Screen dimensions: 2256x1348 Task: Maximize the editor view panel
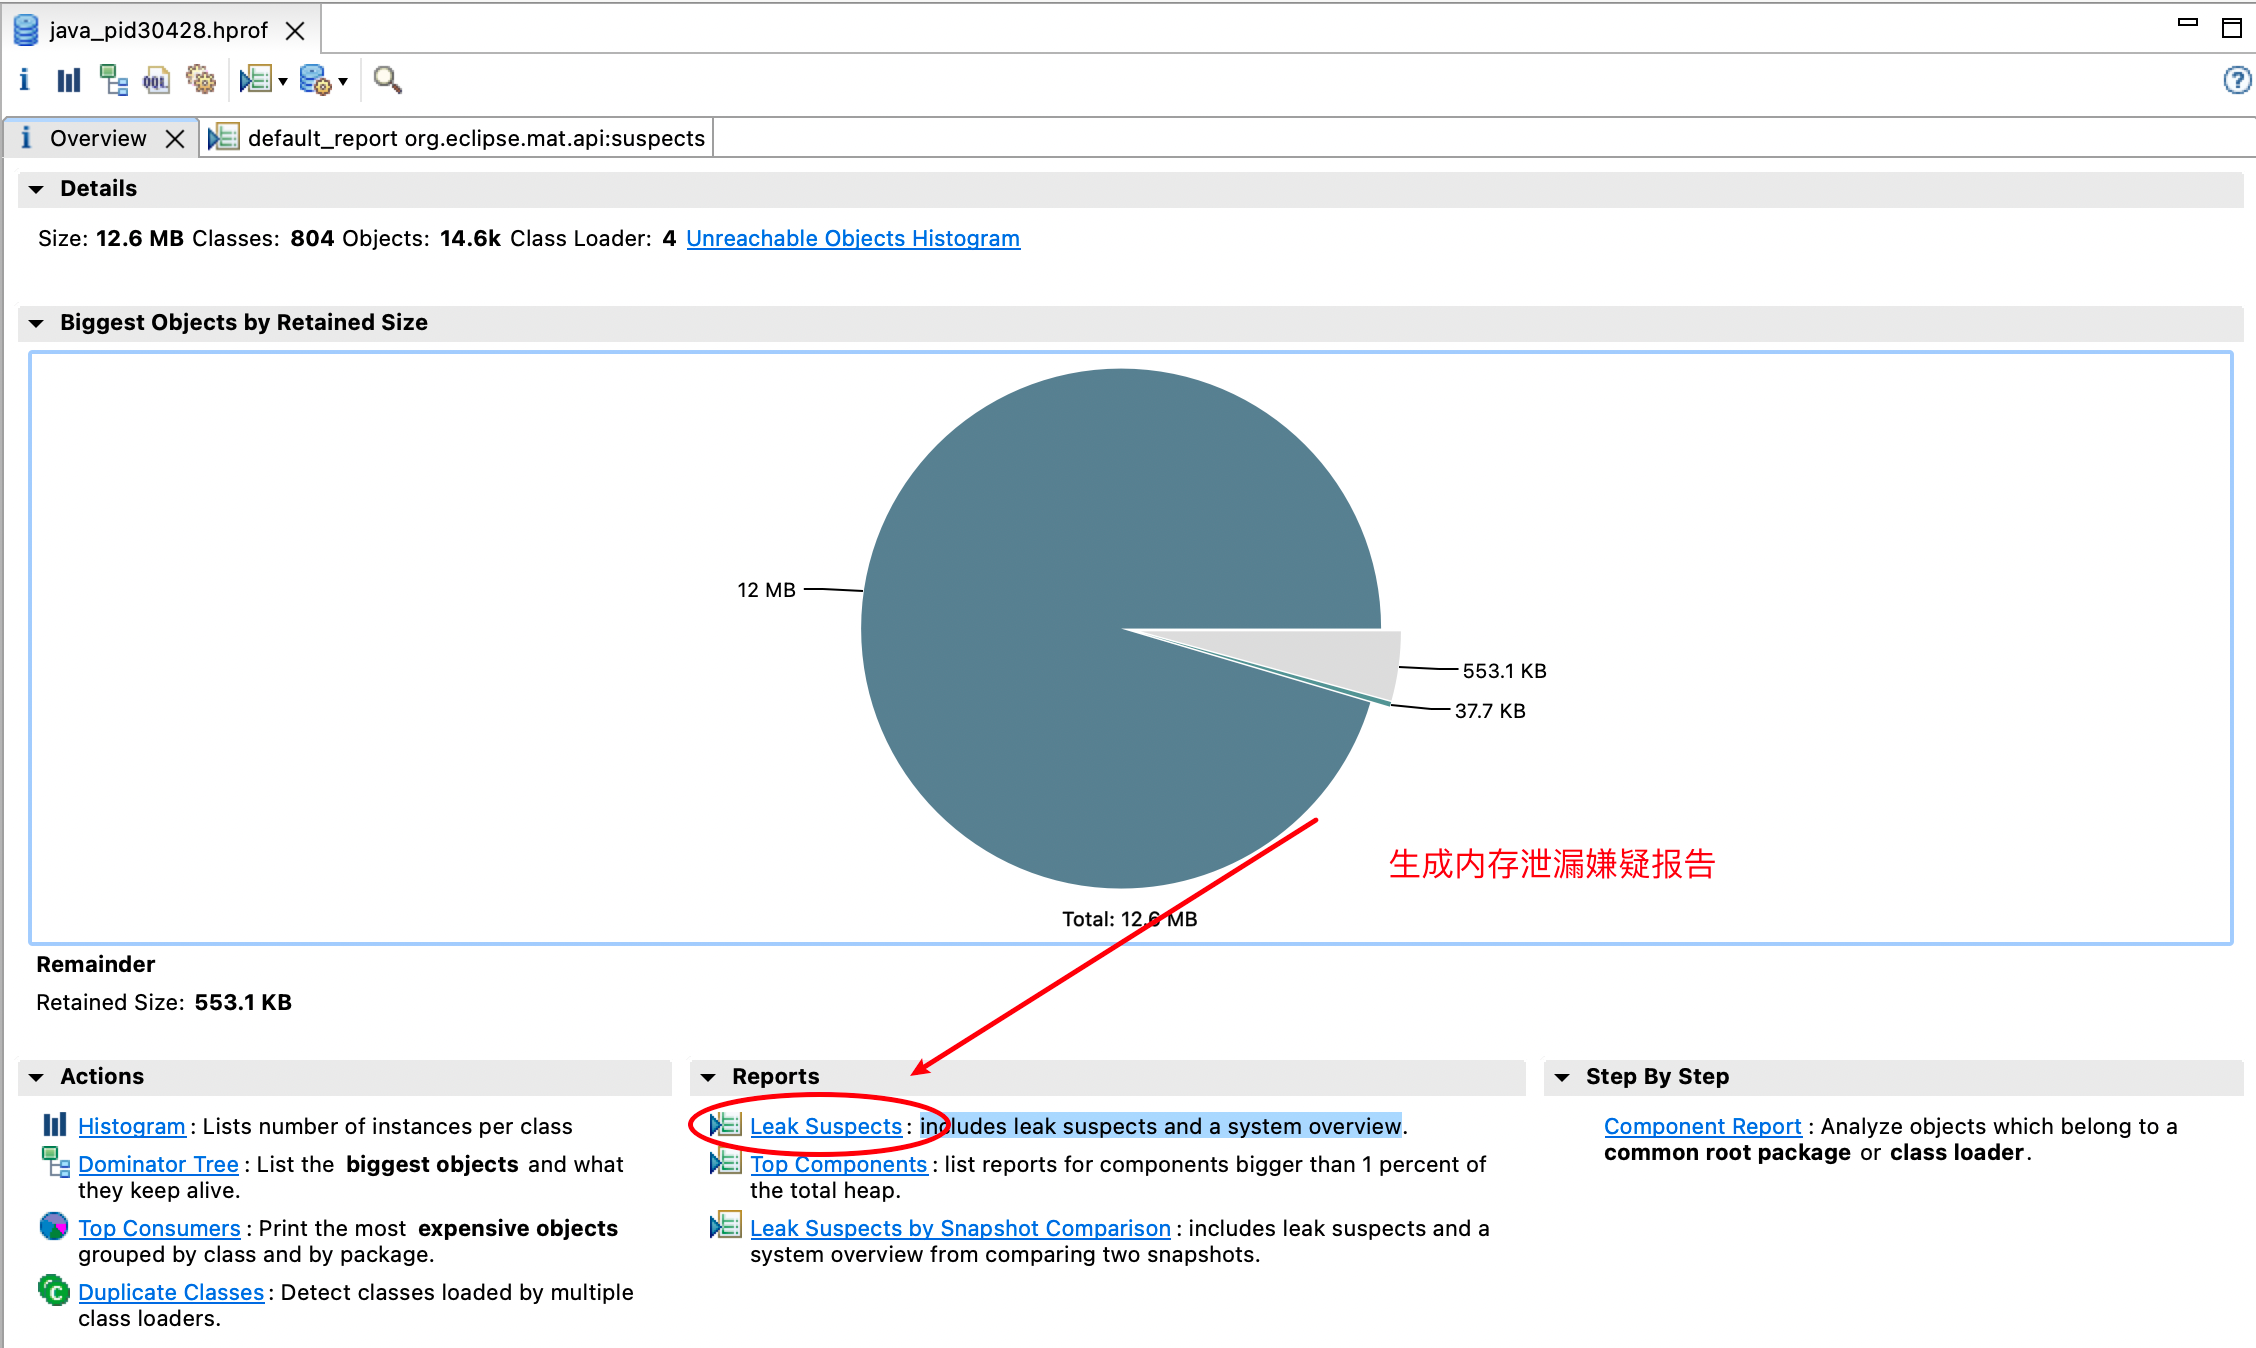(x=2232, y=28)
